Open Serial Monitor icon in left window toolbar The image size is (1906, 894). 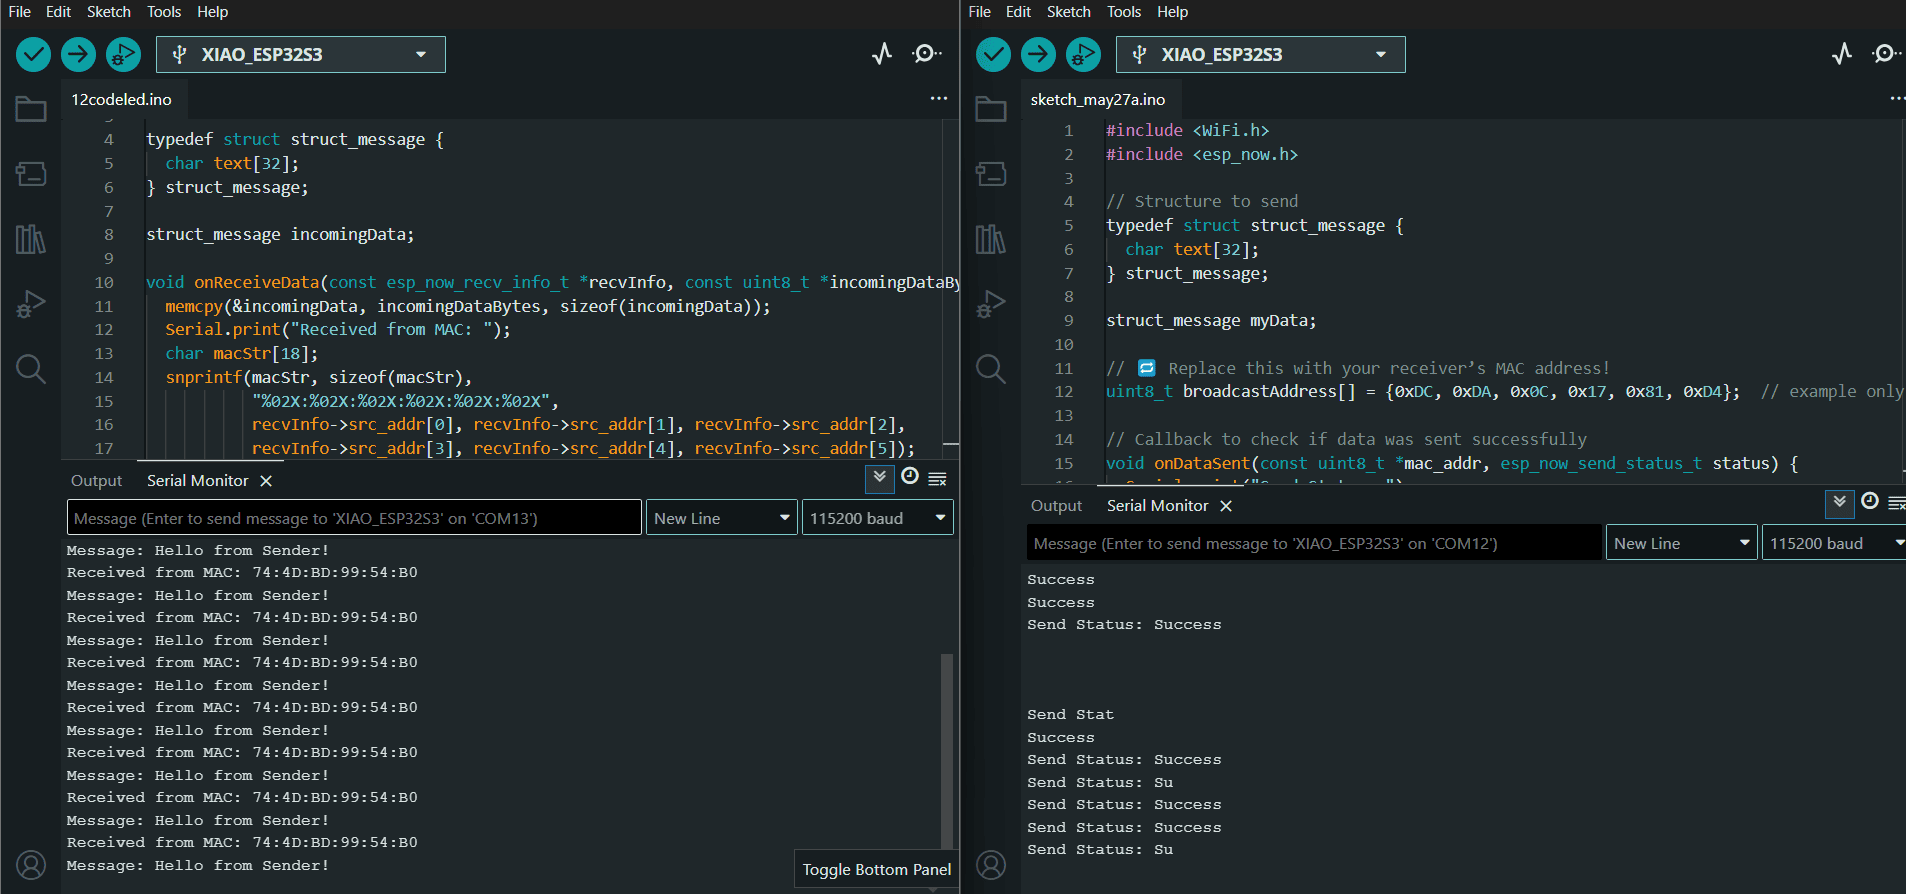(x=927, y=54)
